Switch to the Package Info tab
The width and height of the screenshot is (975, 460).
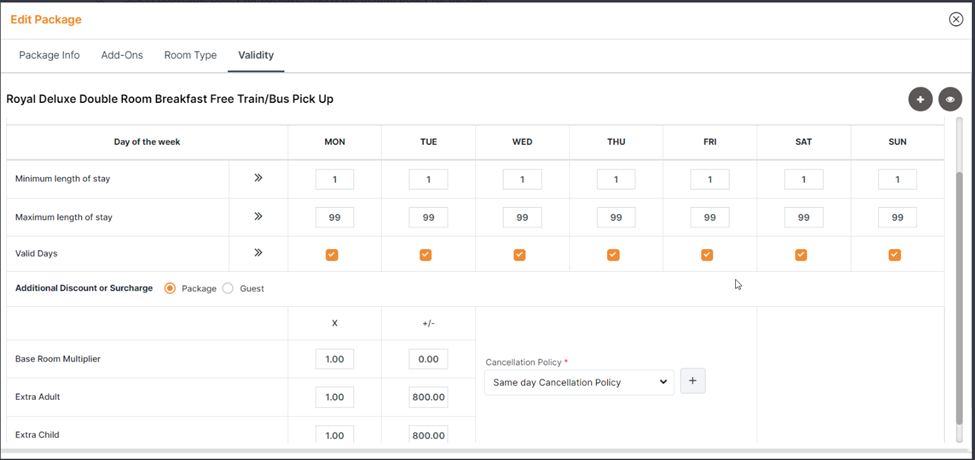pos(49,55)
